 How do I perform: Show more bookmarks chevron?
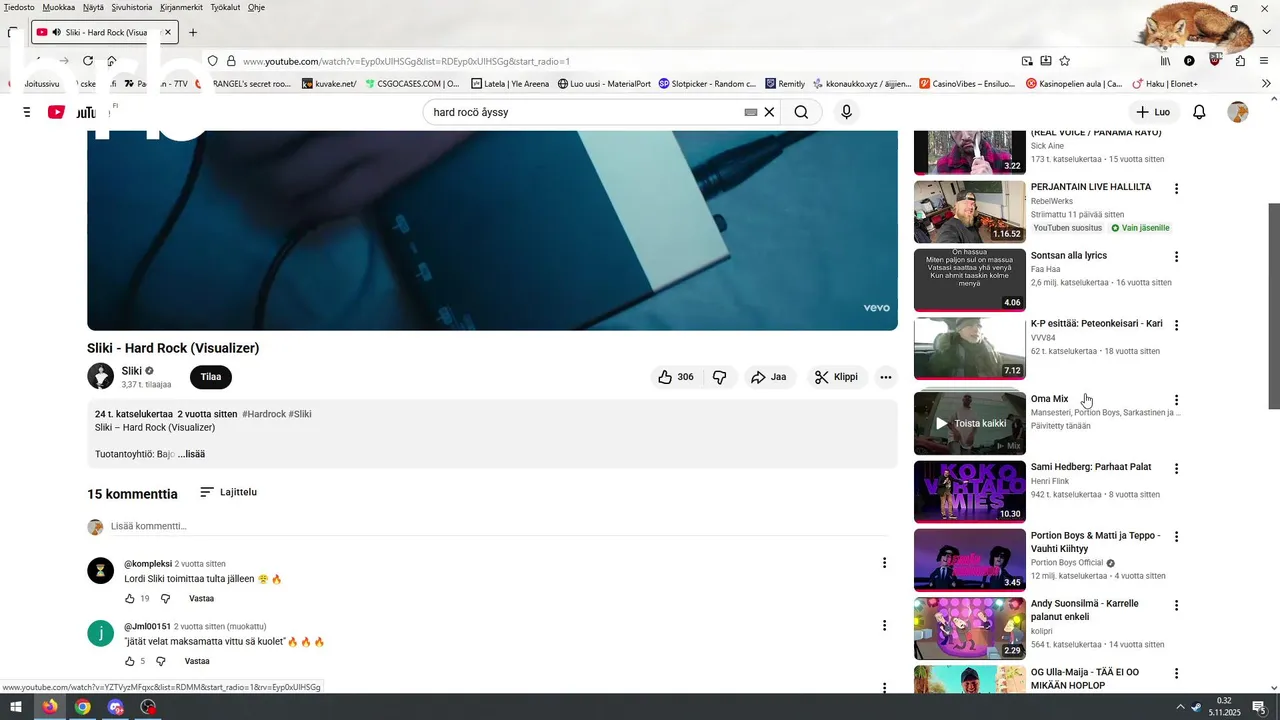coord(1267,84)
